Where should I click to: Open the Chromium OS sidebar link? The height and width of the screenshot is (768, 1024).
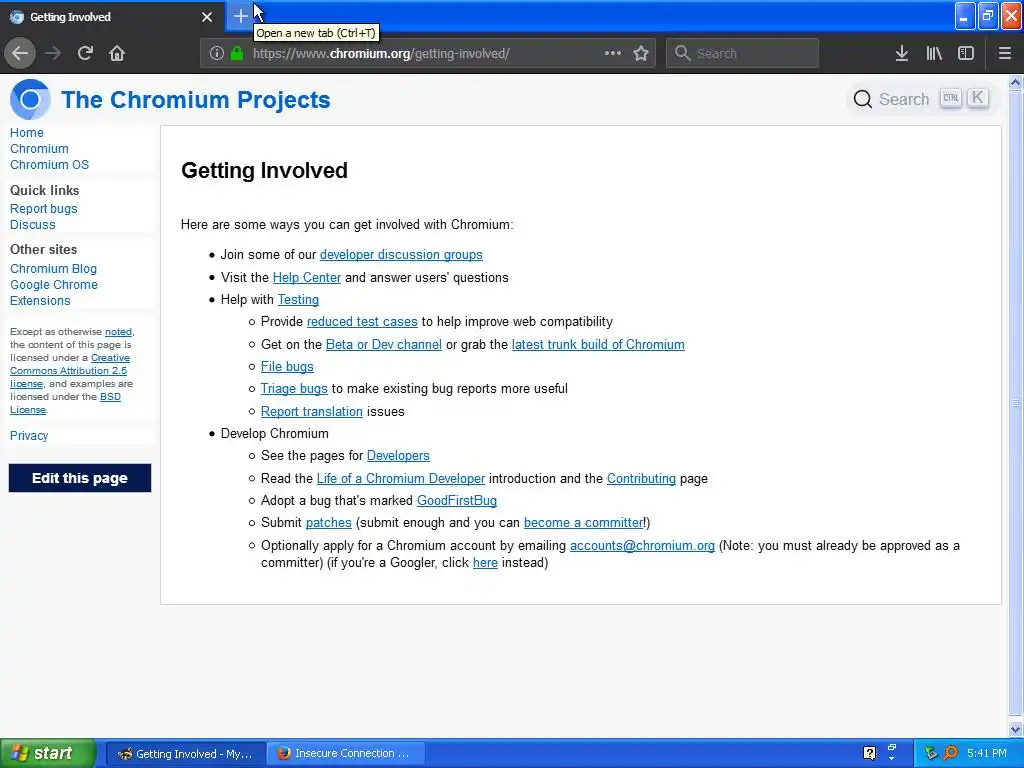point(49,165)
